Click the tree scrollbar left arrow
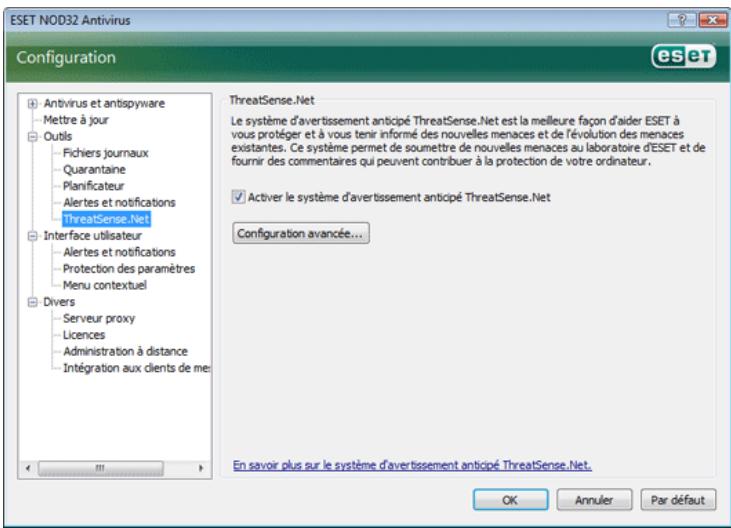Screen dimensions: 731x528 (x=28, y=468)
